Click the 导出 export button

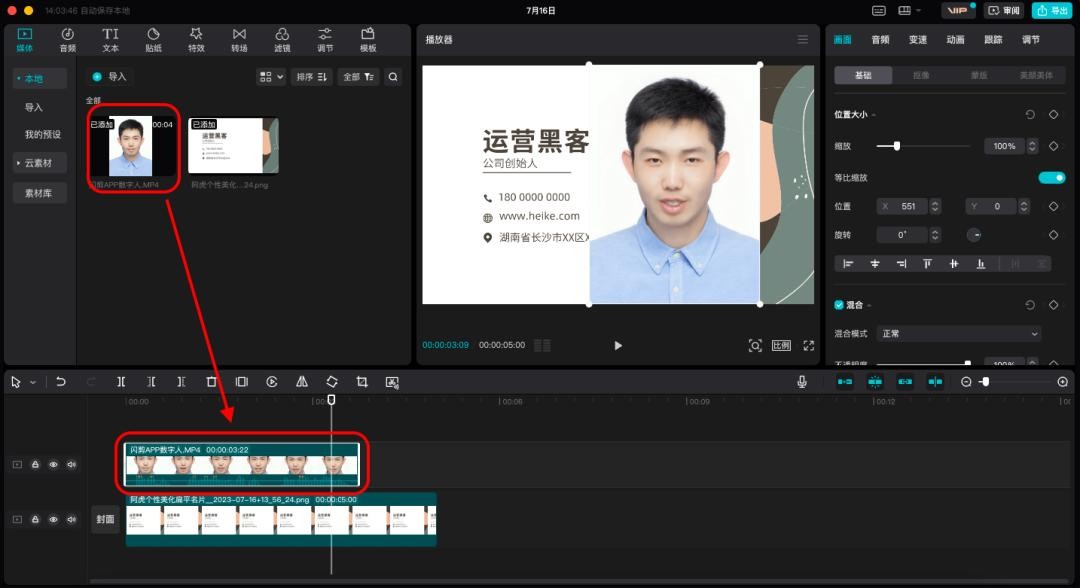(x=1053, y=11)
